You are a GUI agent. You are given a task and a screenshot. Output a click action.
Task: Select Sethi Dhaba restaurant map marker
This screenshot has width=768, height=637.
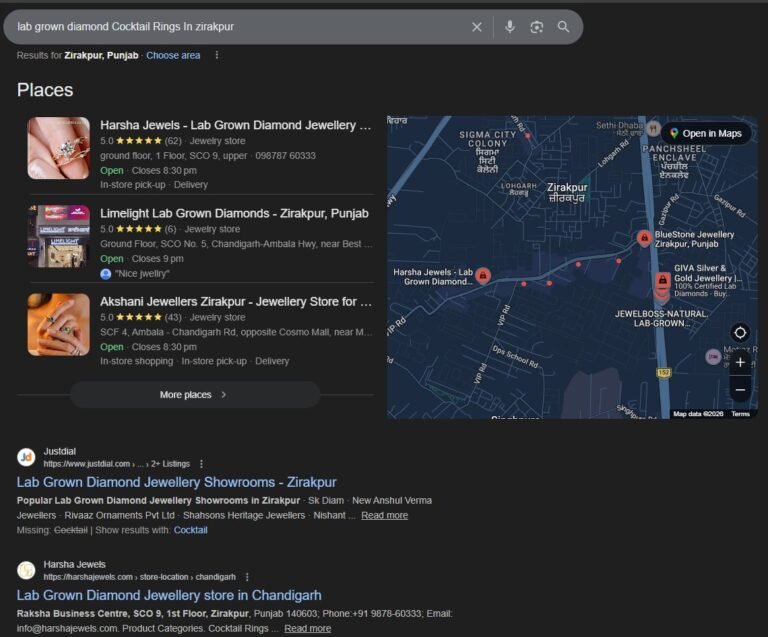(653, 129)
